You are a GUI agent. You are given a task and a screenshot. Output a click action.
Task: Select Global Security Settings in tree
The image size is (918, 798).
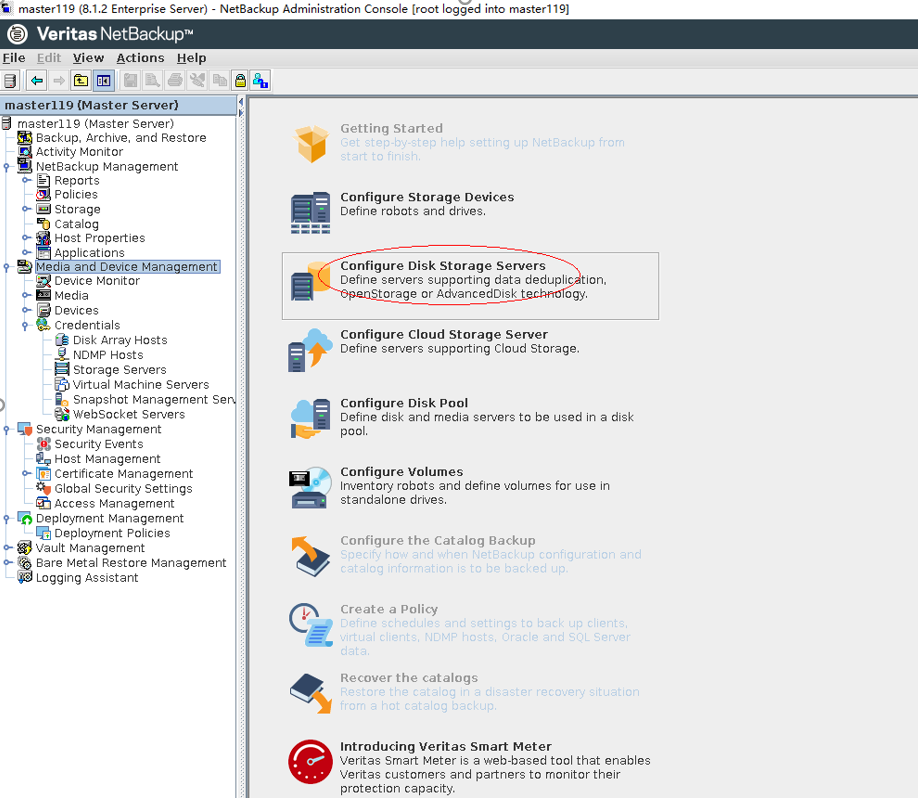tap(122, 489)
